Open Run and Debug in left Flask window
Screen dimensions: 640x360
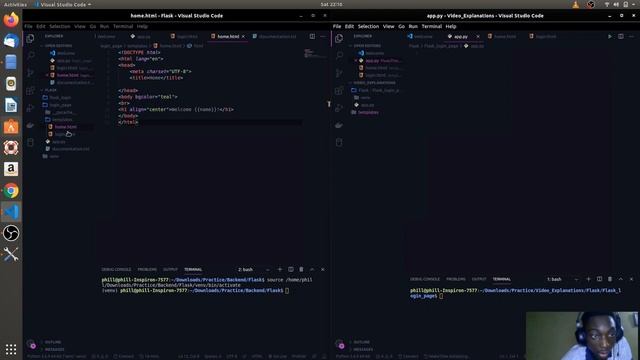click(30, 108)
